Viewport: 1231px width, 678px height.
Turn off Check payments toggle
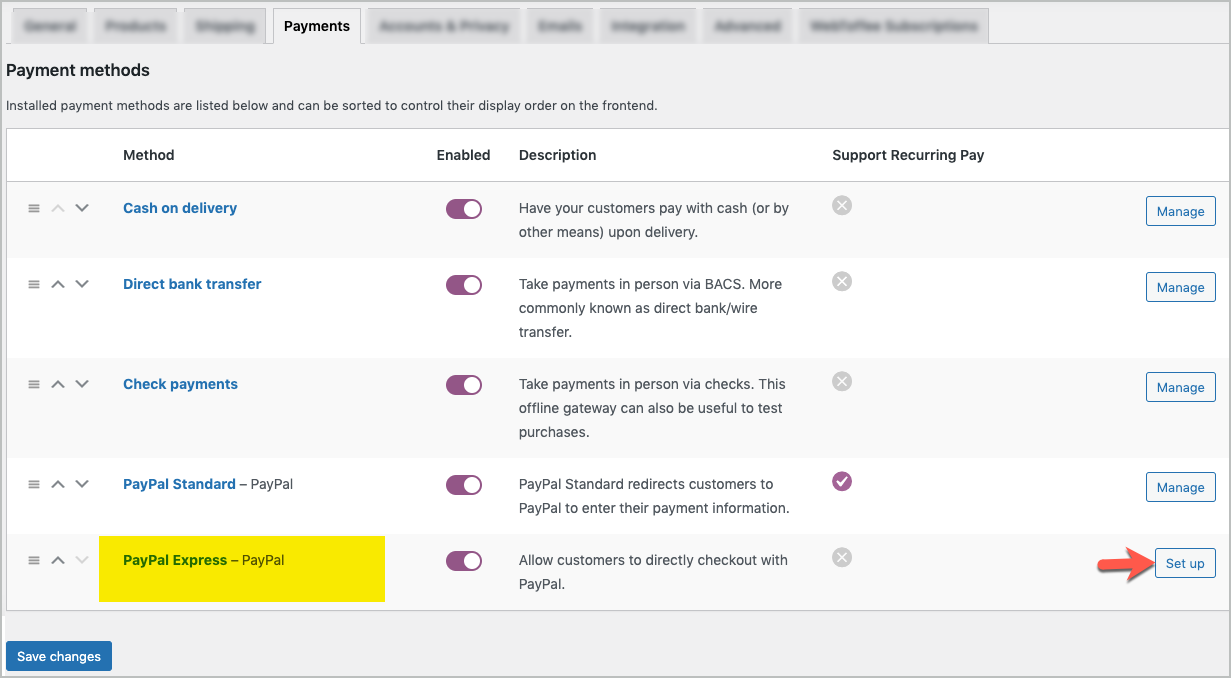point(464,385)
